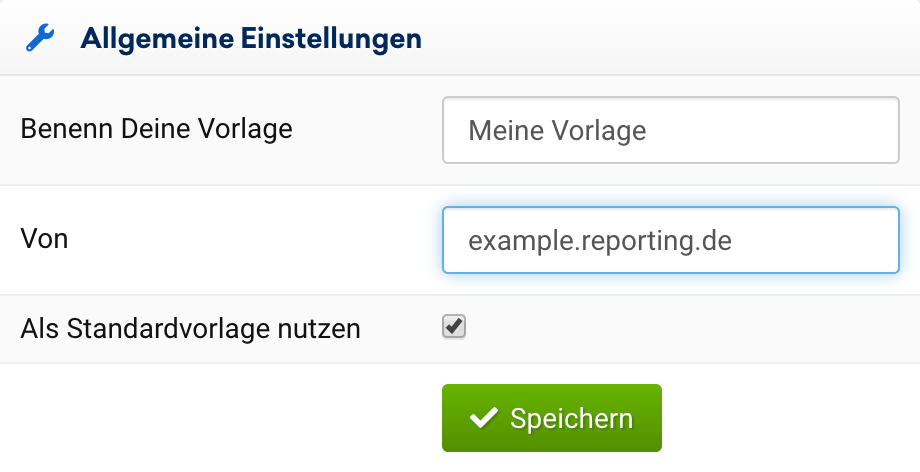Click the white tick on the green button
The image size is (920, 472).
(x=484, y=418)
